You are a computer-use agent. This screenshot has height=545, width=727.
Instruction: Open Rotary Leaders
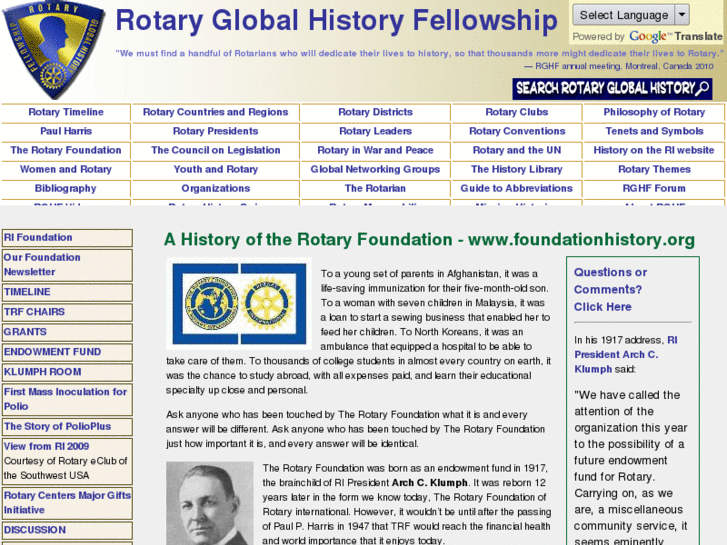point(375,131)
